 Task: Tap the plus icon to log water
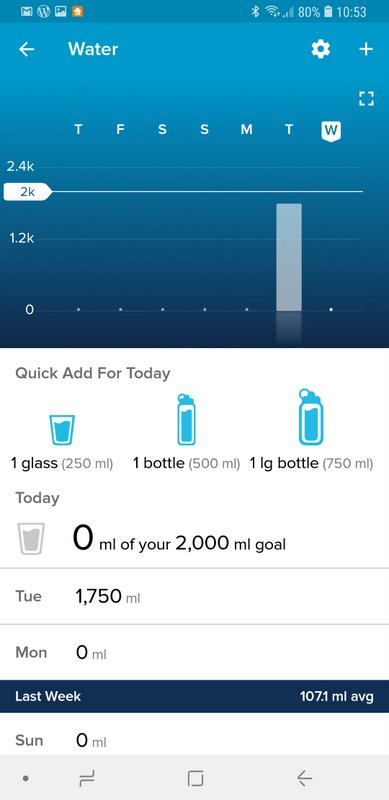tap(366, 49)
